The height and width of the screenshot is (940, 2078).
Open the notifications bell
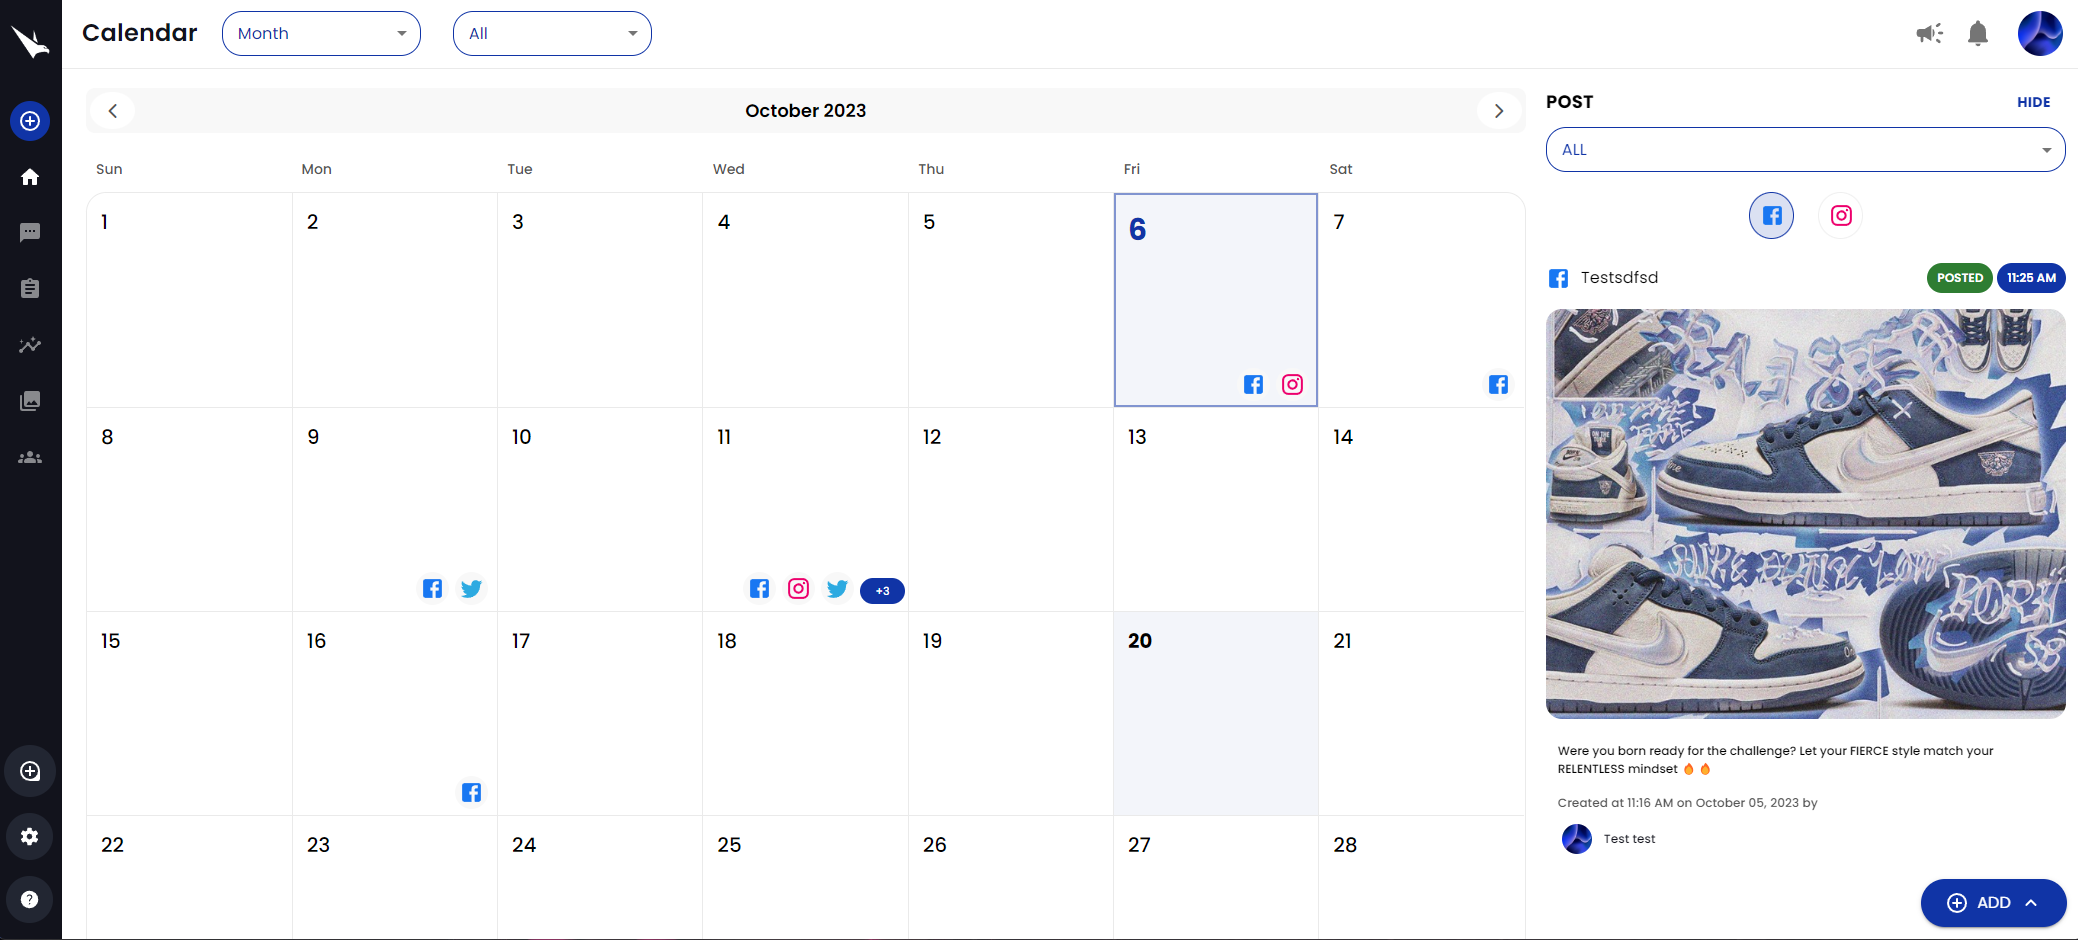(1977, 34)
